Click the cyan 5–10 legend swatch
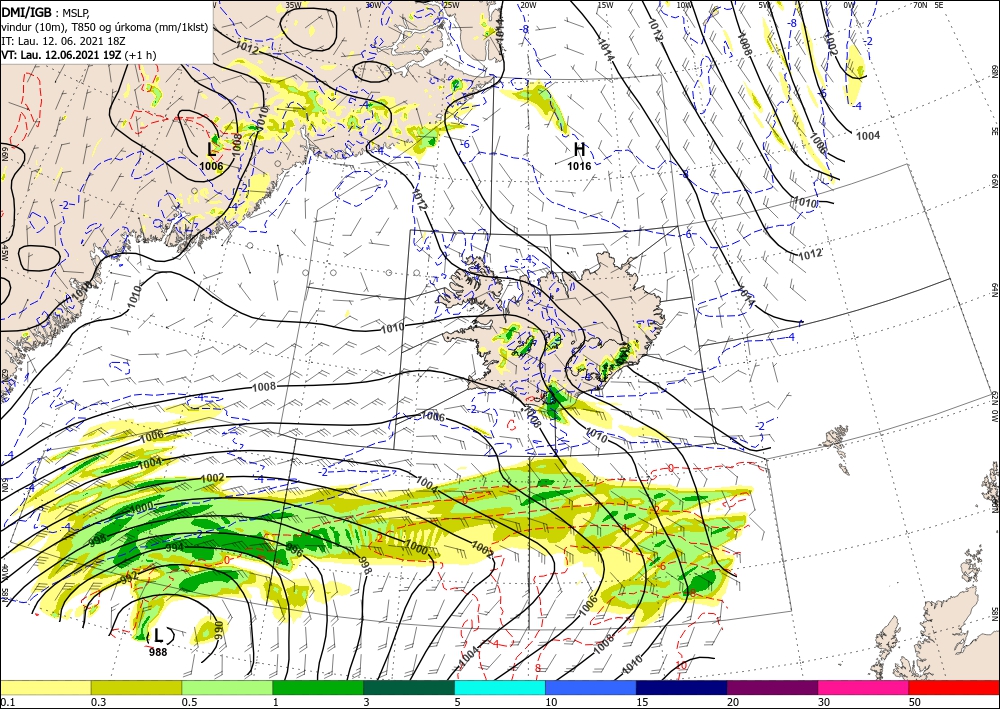This screenshot has width=1000, height=709. click(x=500, y=687)
